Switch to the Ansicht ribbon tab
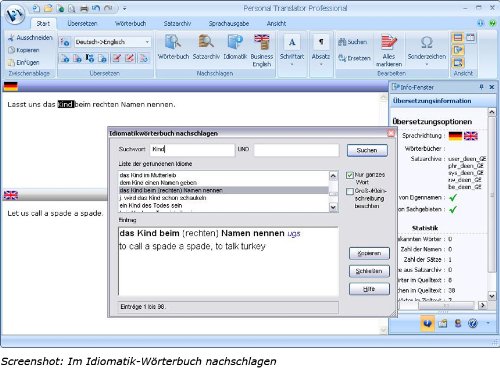Viewport: 500px width, 376px height. coord(276,23)
